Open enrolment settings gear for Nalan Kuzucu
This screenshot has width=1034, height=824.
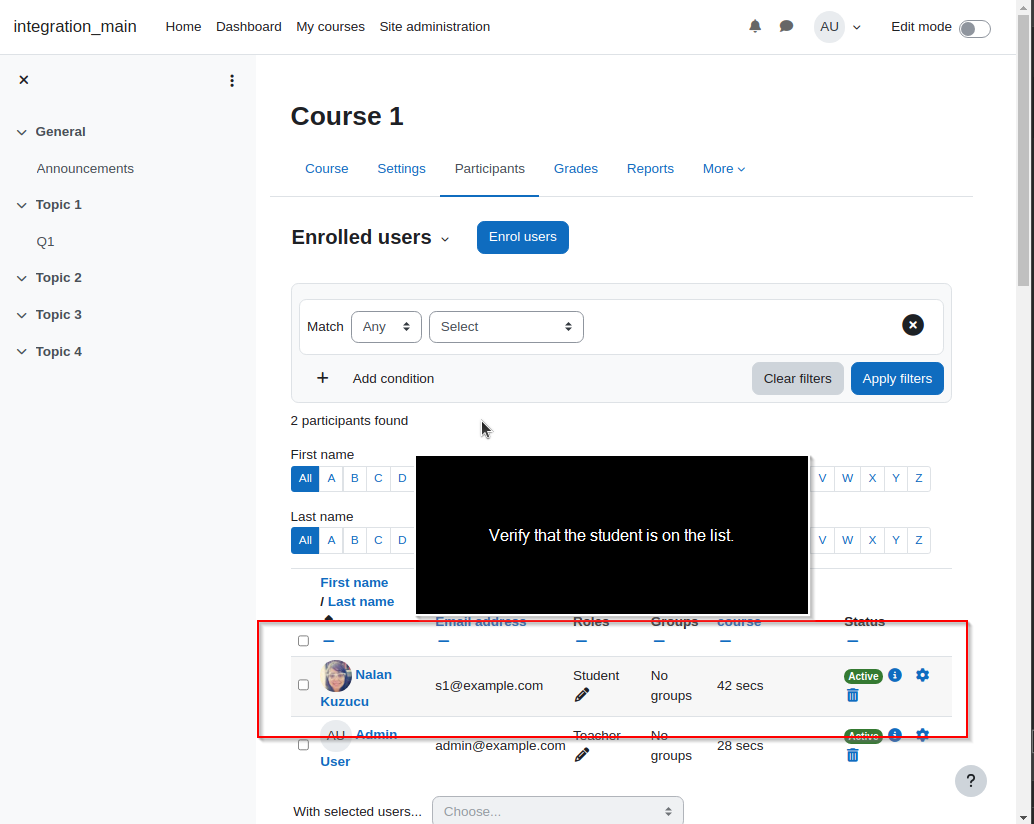tap(923, 675)
